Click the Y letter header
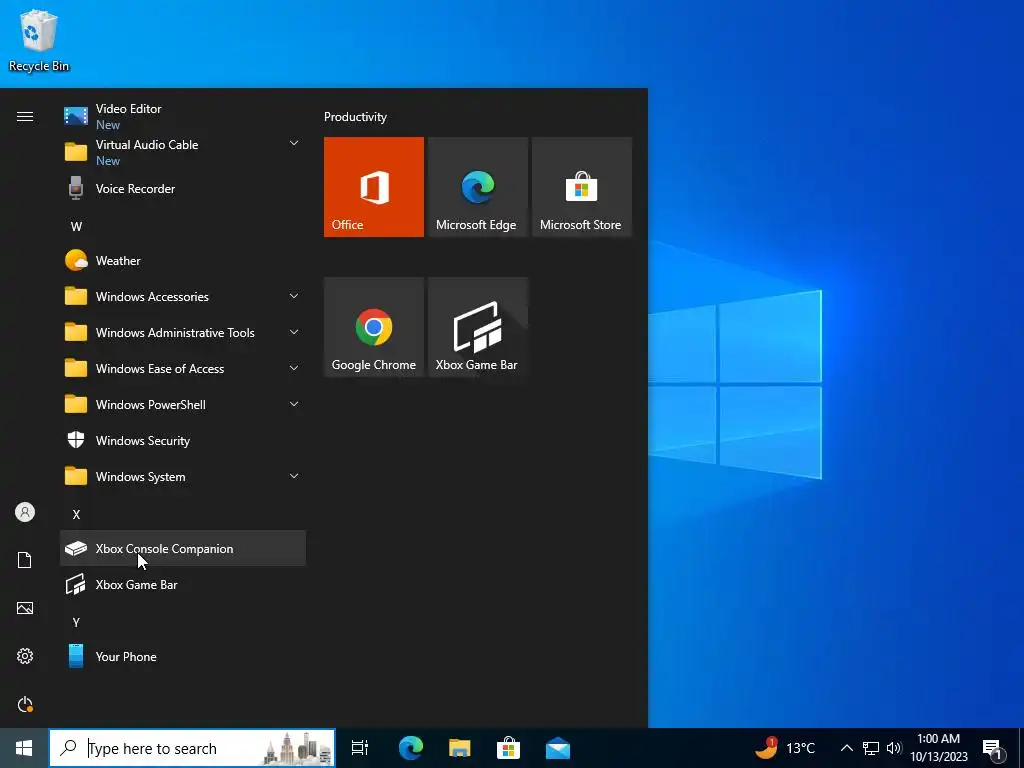This screenshot has height=768, width=1024. tap(76, 622)
